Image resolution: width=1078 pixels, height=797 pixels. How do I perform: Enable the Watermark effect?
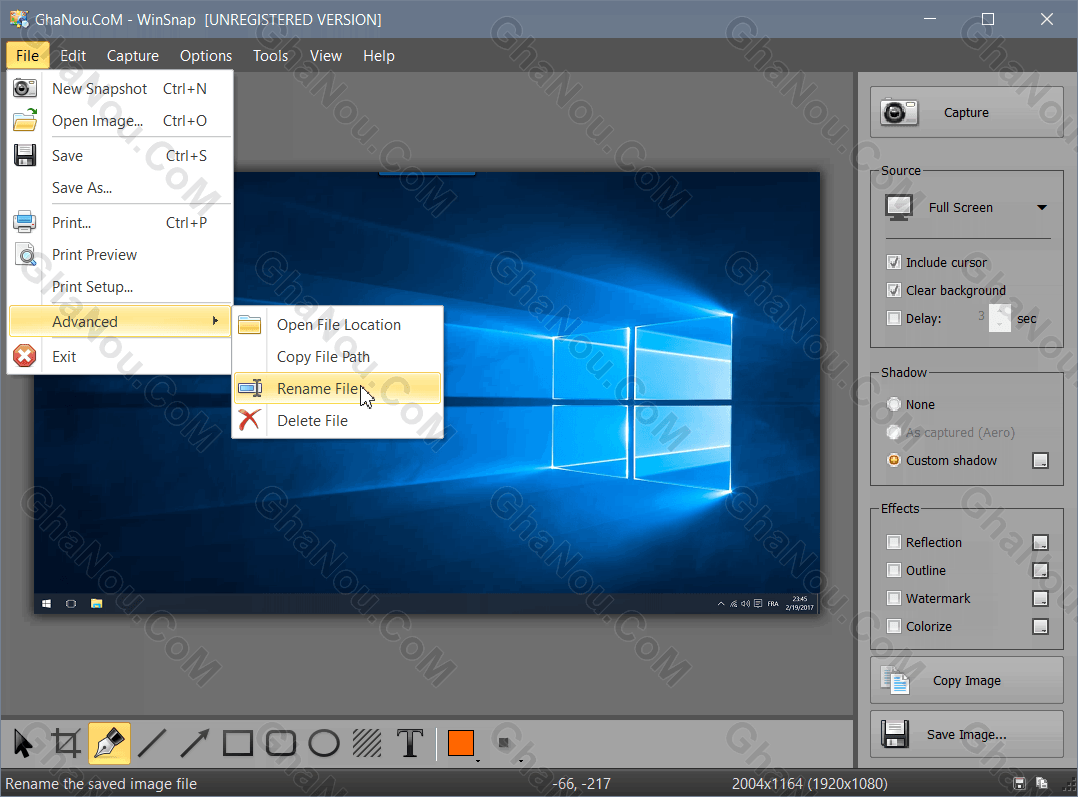tap(894, 599)
